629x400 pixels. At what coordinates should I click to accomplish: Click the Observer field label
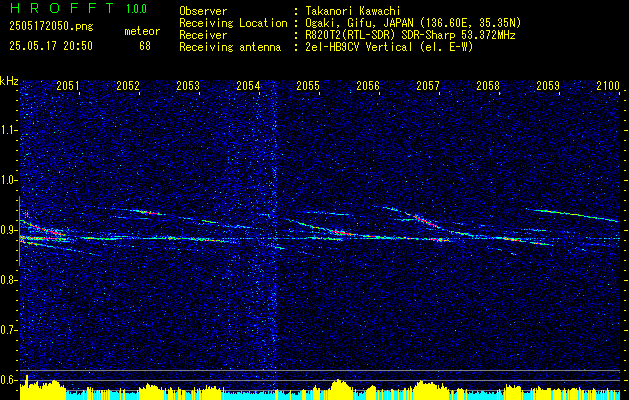click(203, 11)
